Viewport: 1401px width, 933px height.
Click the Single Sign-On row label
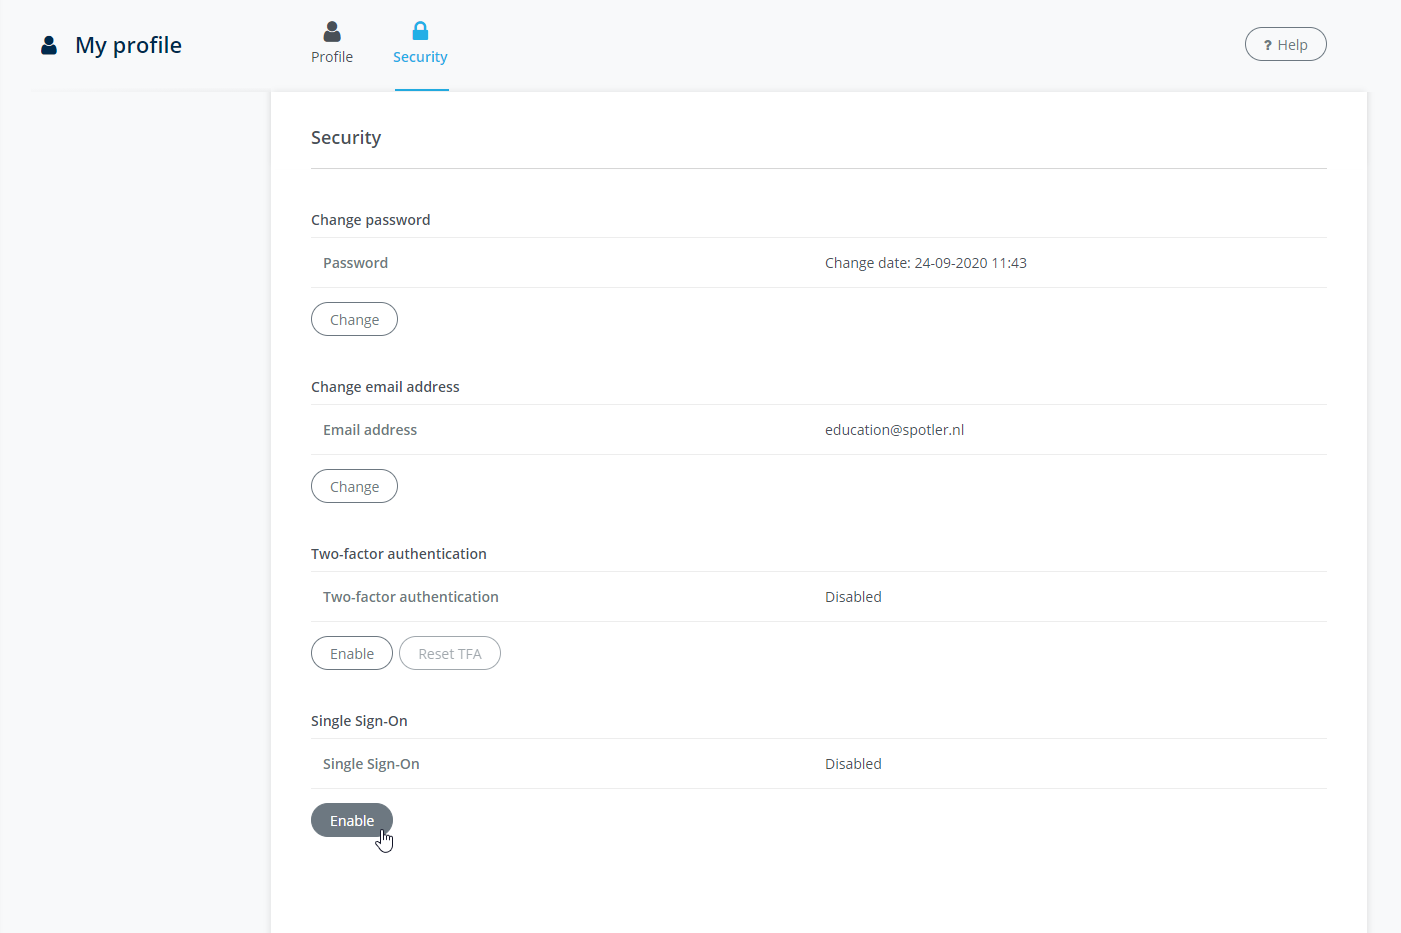[x=371, y=764]
